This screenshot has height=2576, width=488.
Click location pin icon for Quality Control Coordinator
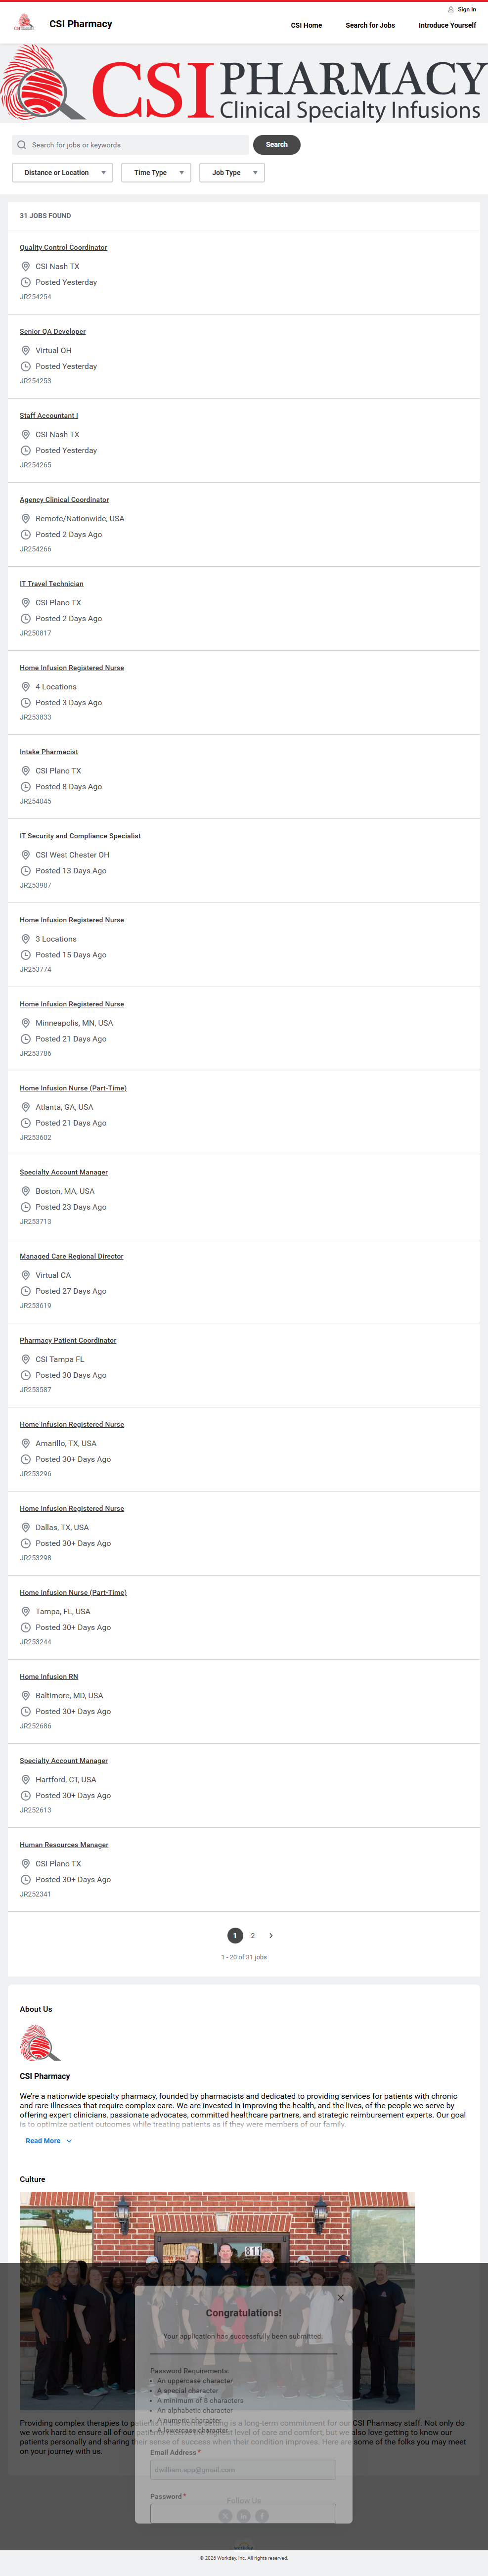click(26, 267)
